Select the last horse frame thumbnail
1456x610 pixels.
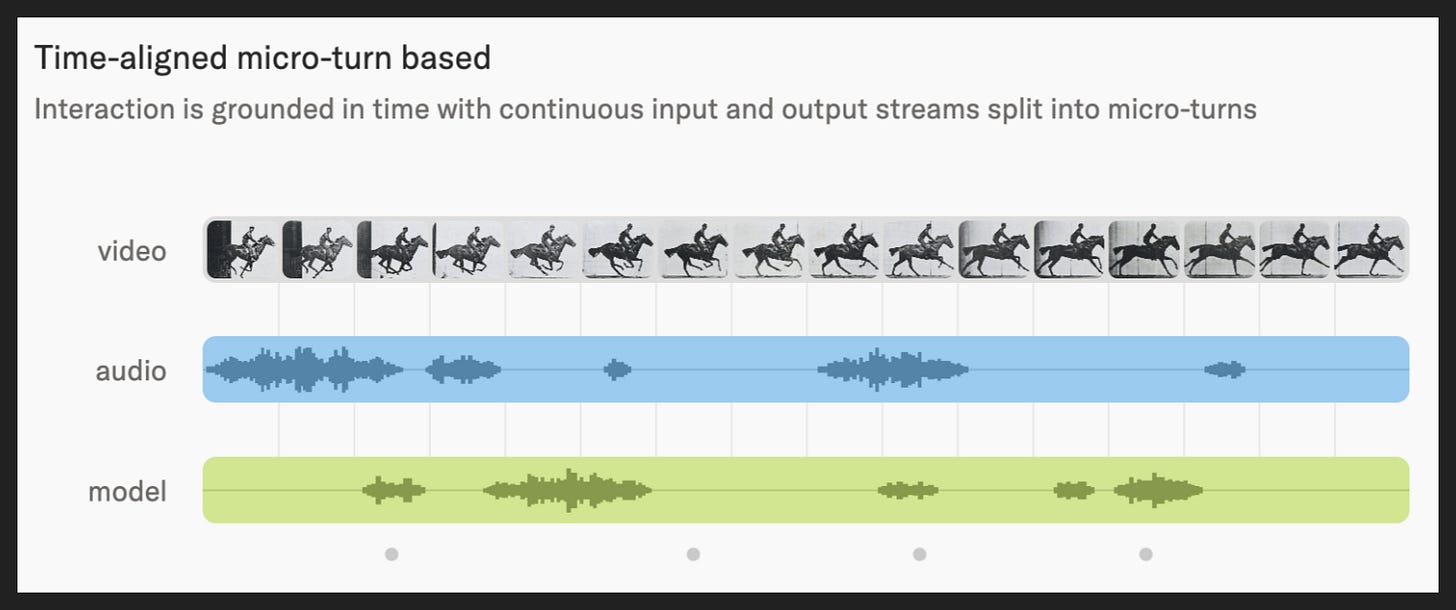tap(1370, 250)
